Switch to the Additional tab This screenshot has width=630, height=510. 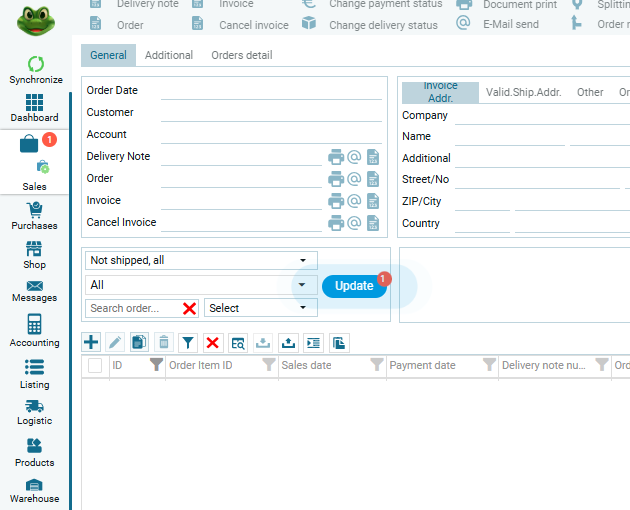pyautogui.click(x=169, y=55)
